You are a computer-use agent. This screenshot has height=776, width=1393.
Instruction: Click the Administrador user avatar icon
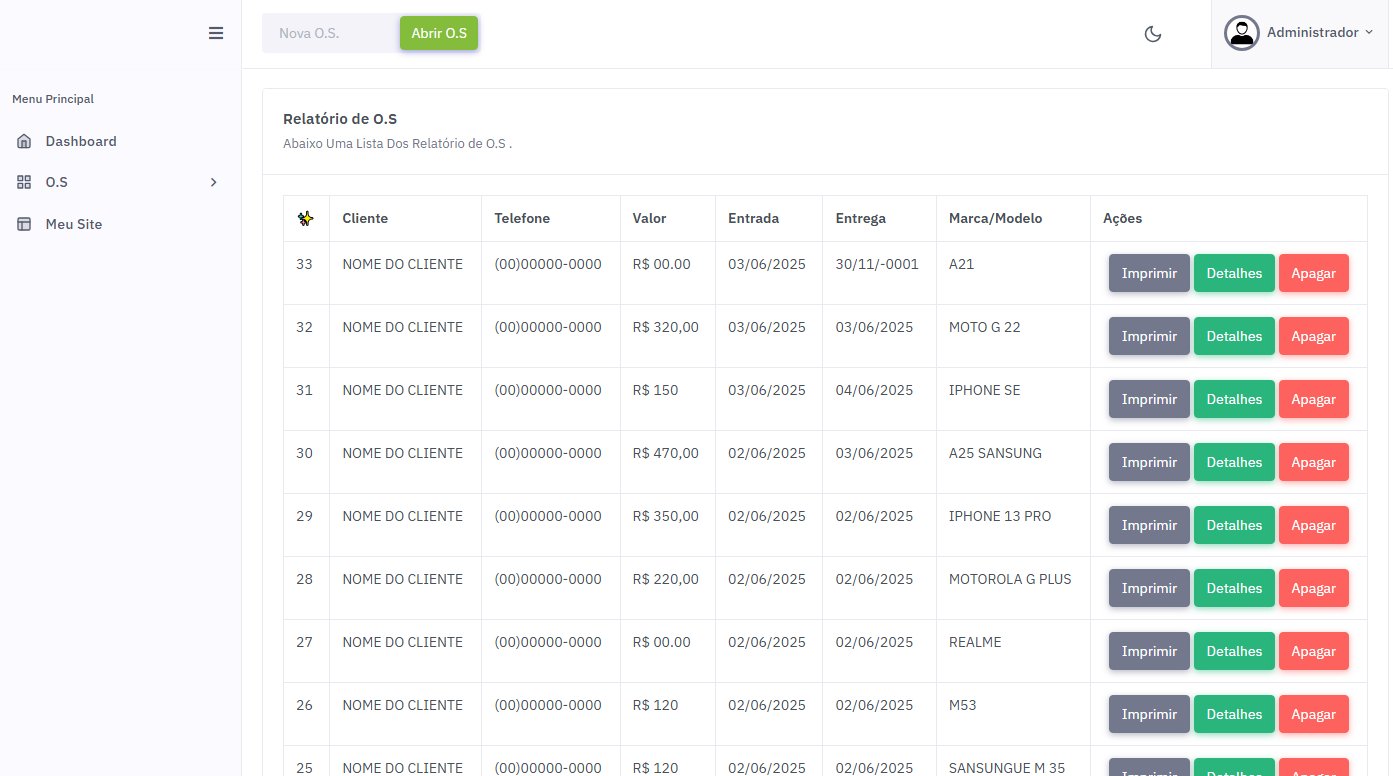pos(1241,33)
